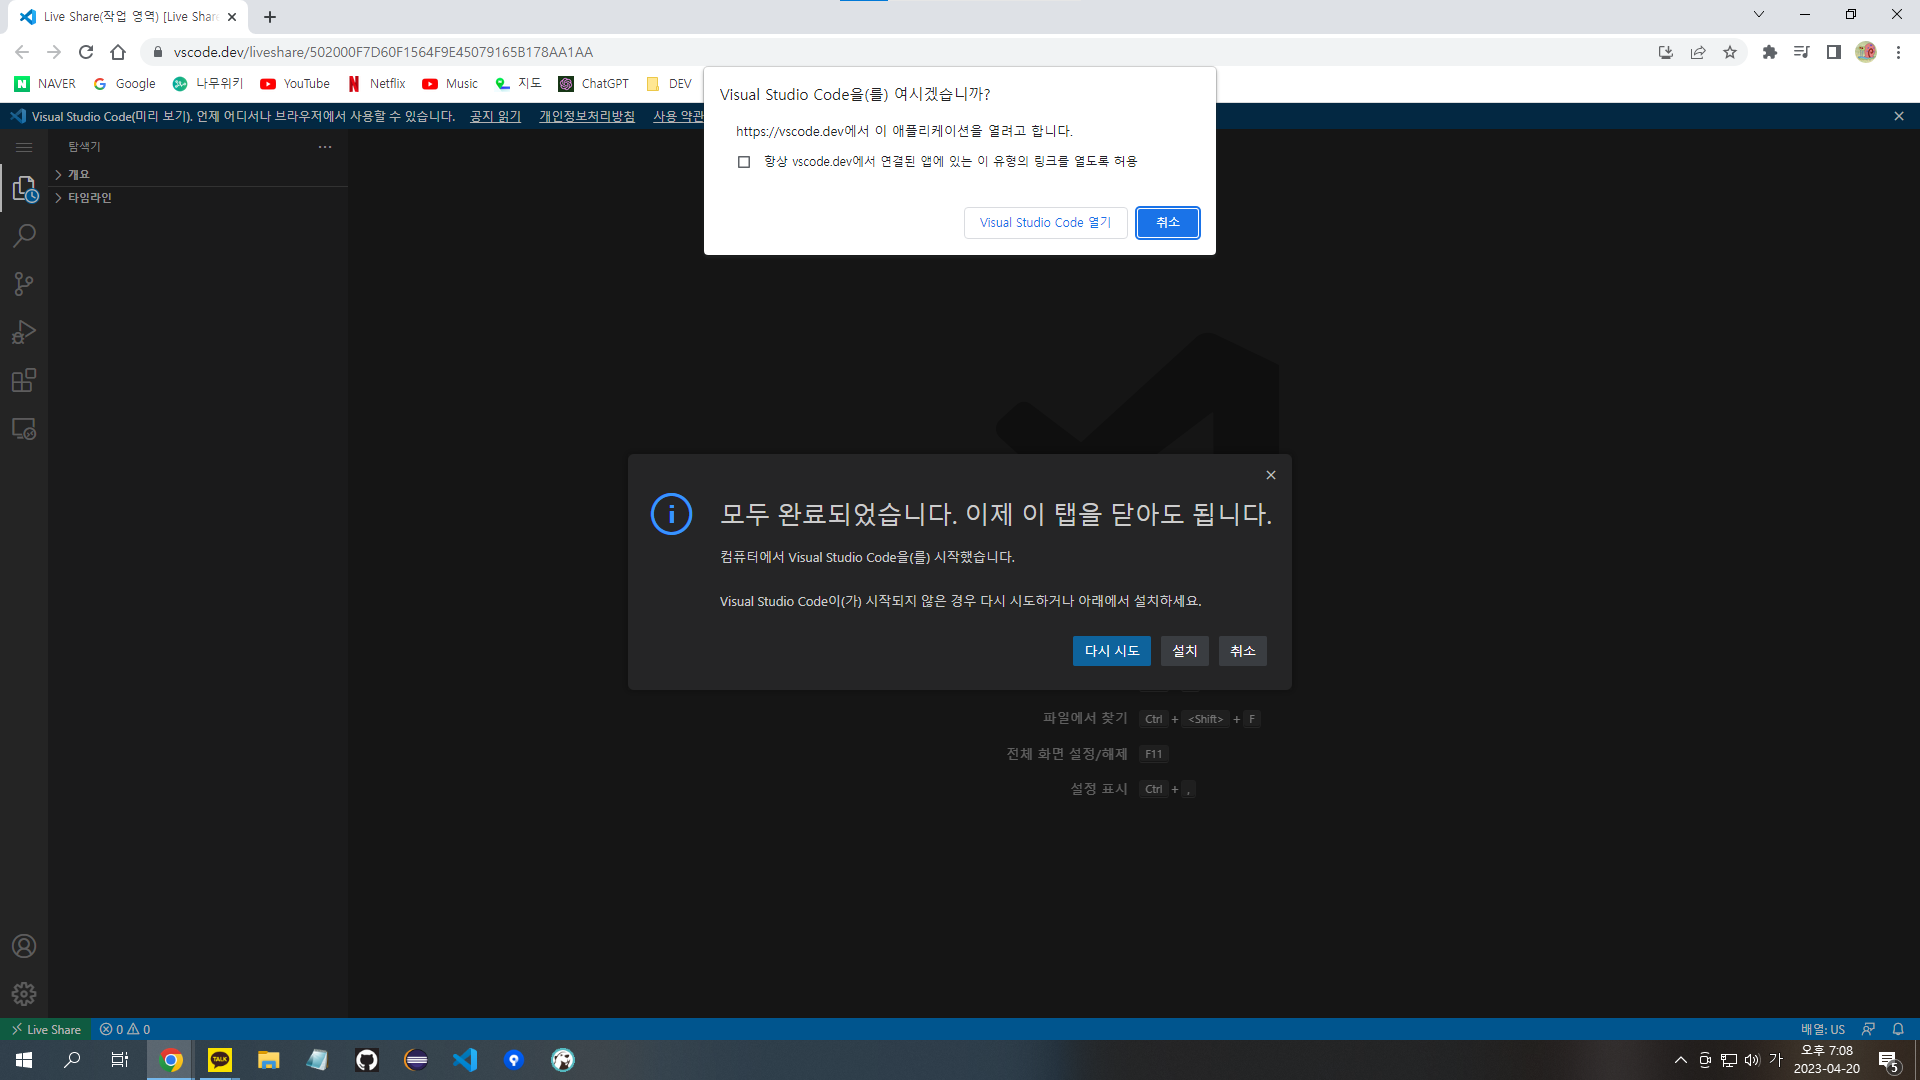The height and width of the screenshot is (1080, 1920).
Task: Click the 다시 시도 button in the dialog
Action: [x=1111, y=651]
